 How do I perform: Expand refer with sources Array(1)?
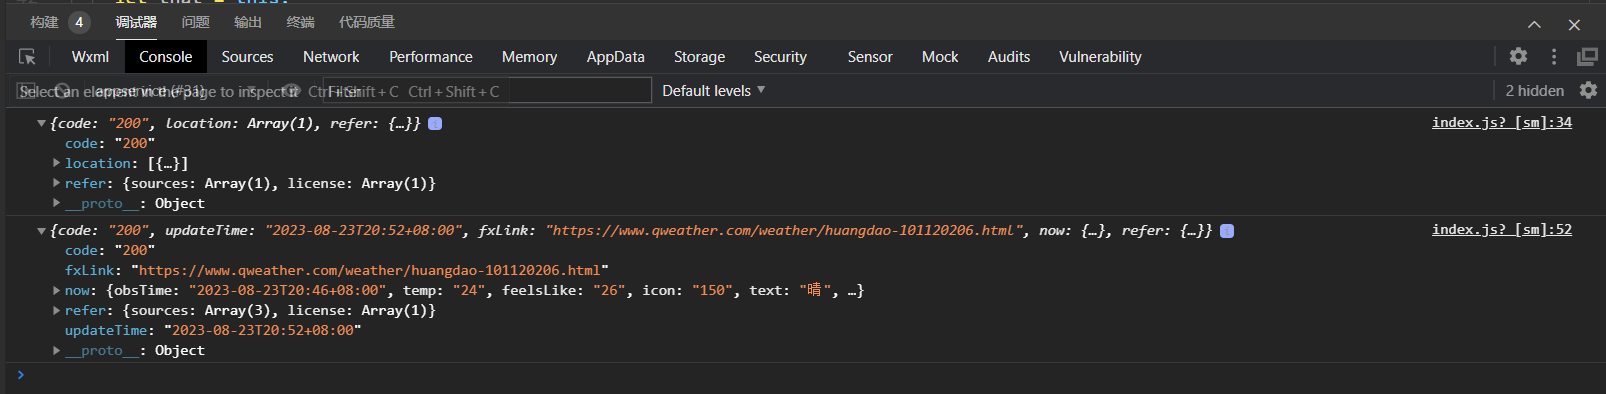point(57,183)
